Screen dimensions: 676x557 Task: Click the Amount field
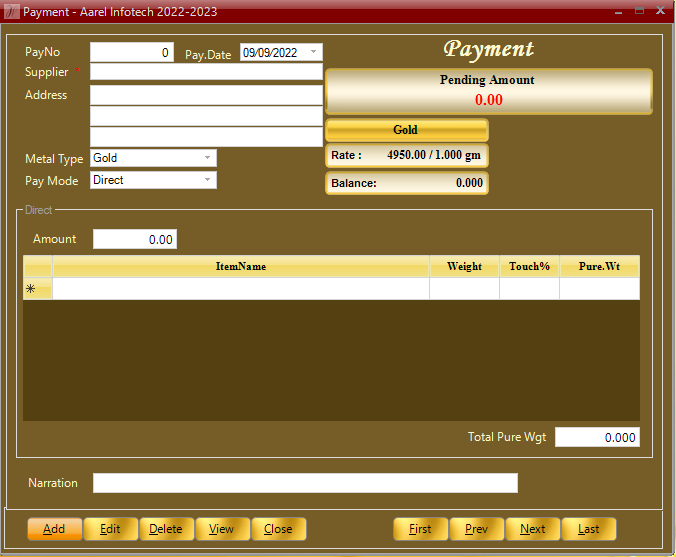coord(135,239)
